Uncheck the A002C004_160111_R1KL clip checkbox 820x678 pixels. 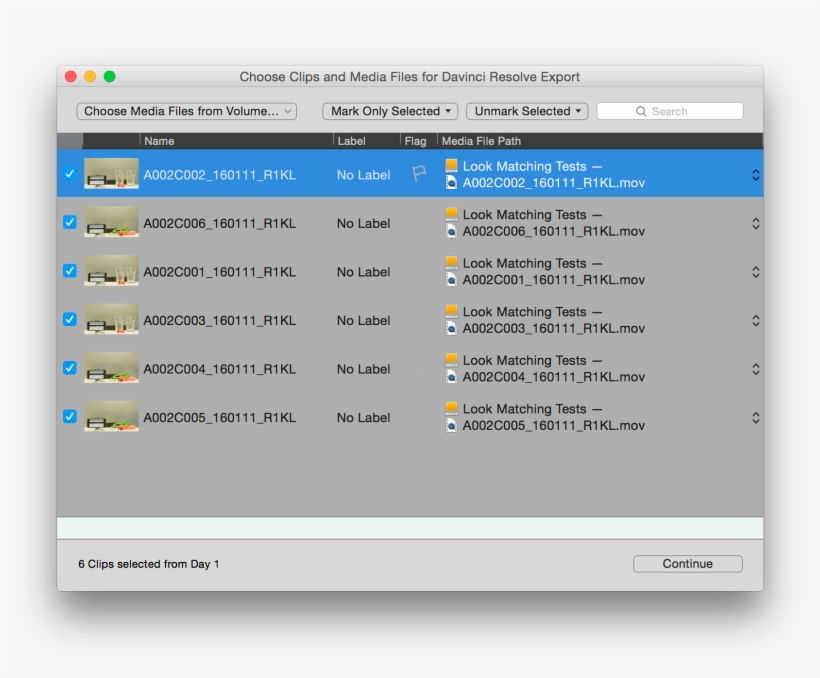(x=69, y=369)
